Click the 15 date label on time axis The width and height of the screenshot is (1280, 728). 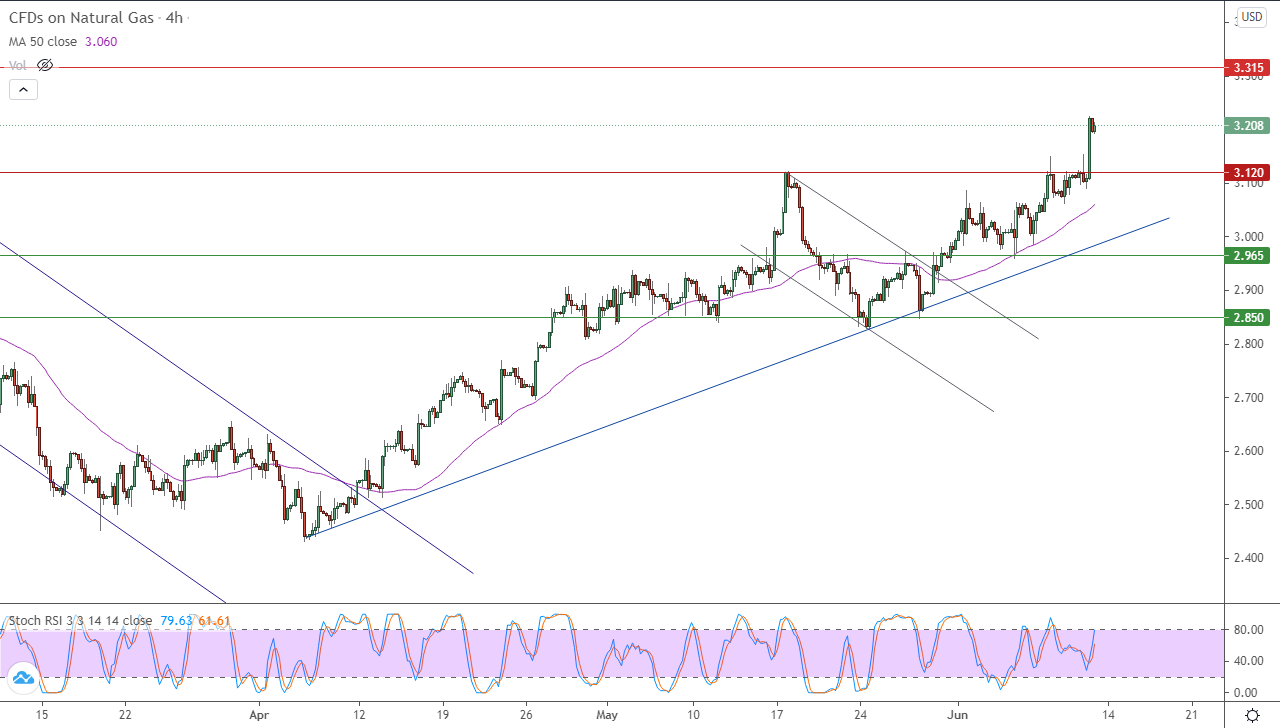tap(41, 715)
